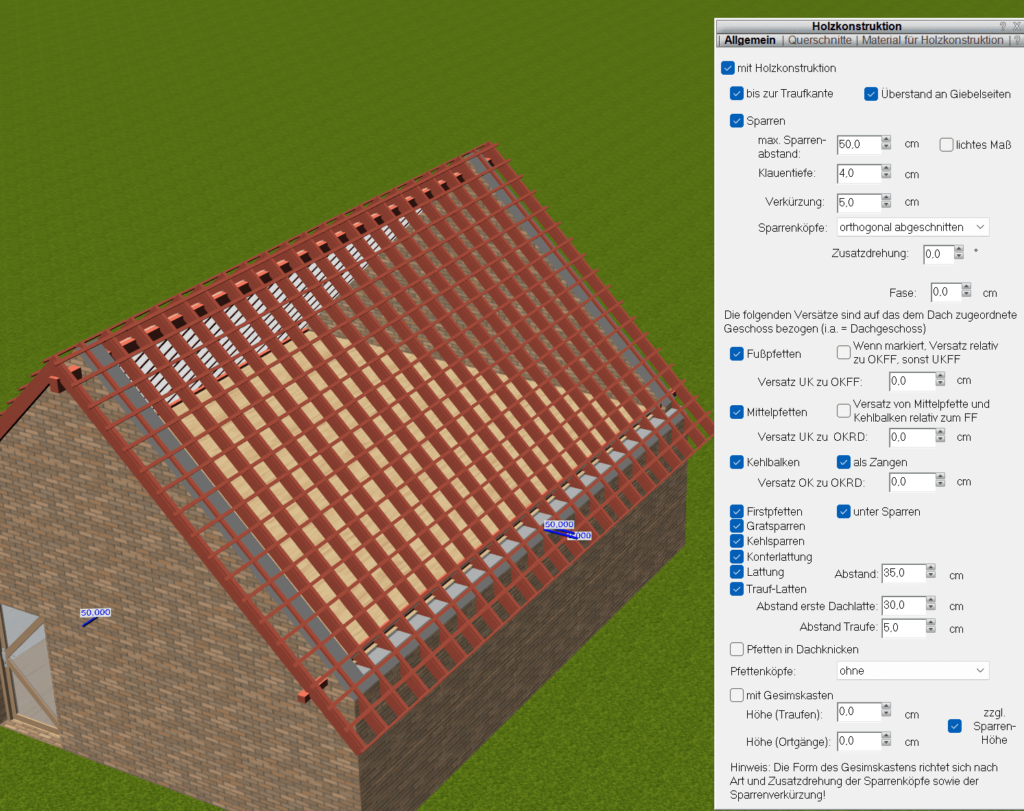Switch to the Querschnitte tab
The height and width of the screenshot is (811, 1024).
tap(820, 41)
